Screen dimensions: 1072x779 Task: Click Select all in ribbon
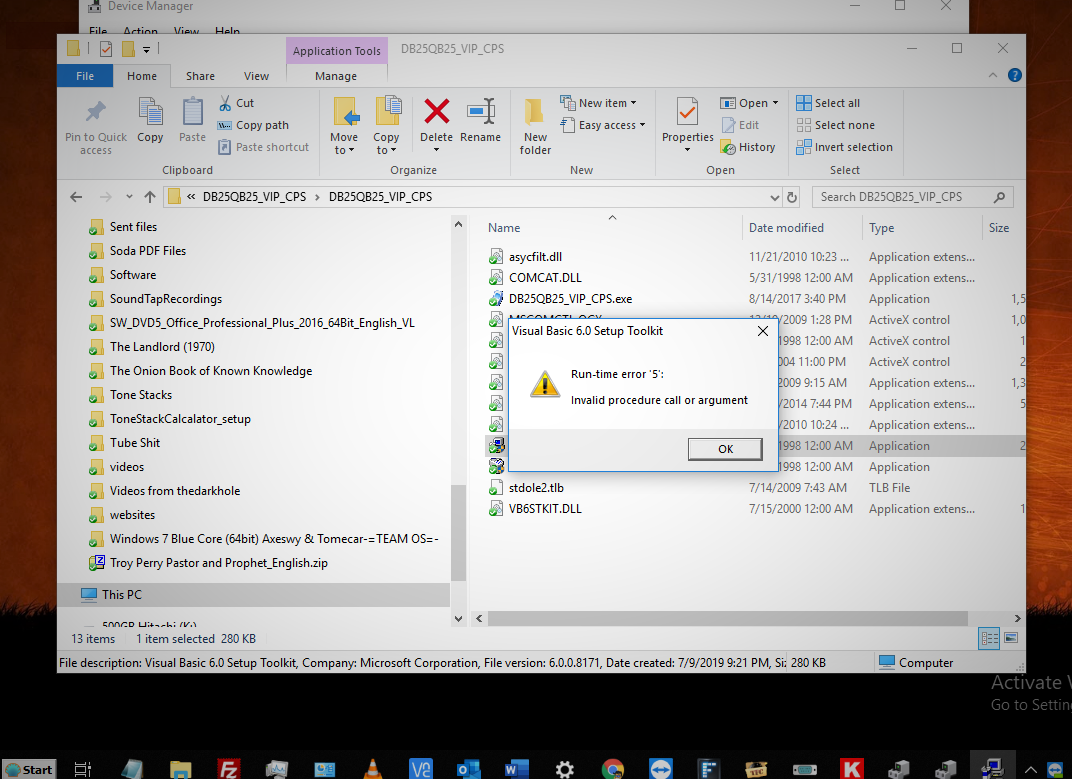[x=828, y=103]
